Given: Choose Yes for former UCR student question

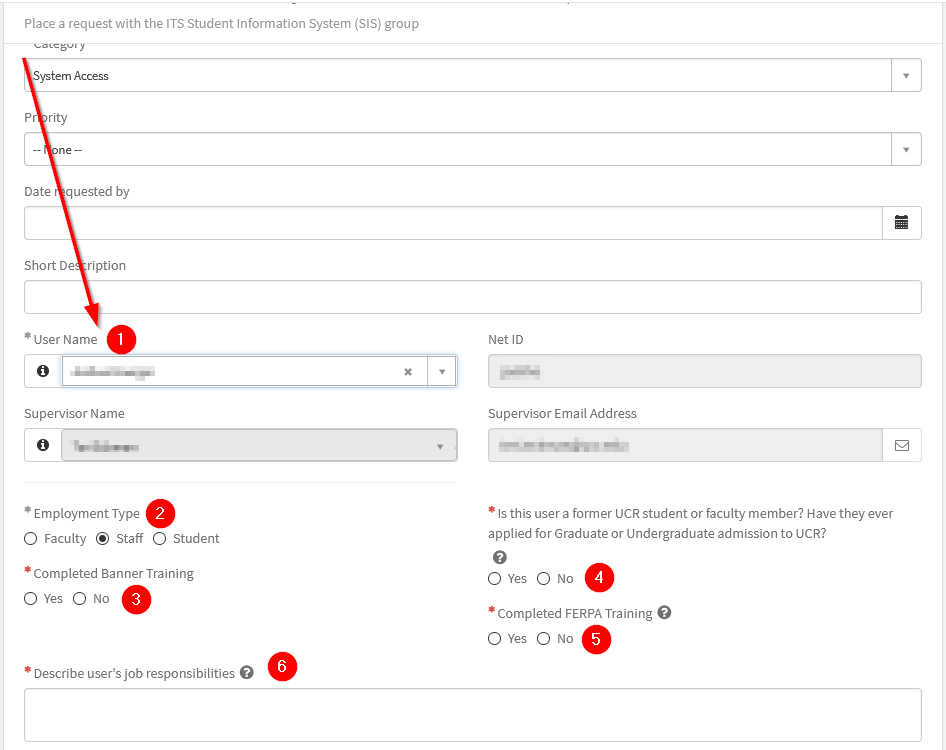Looking at the screenshot, I should 495,579.
